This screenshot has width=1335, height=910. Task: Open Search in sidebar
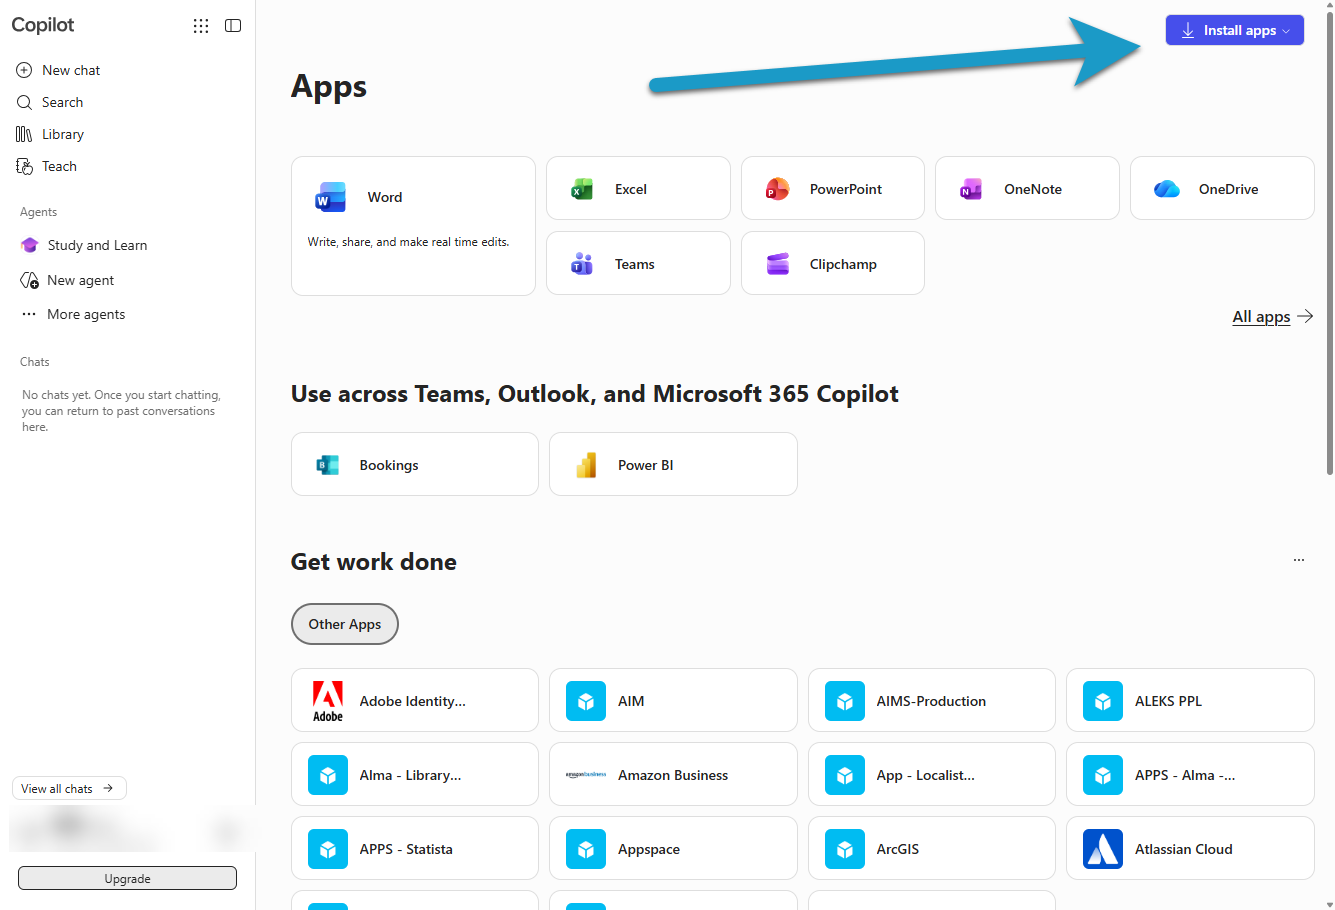pos(62,102)
